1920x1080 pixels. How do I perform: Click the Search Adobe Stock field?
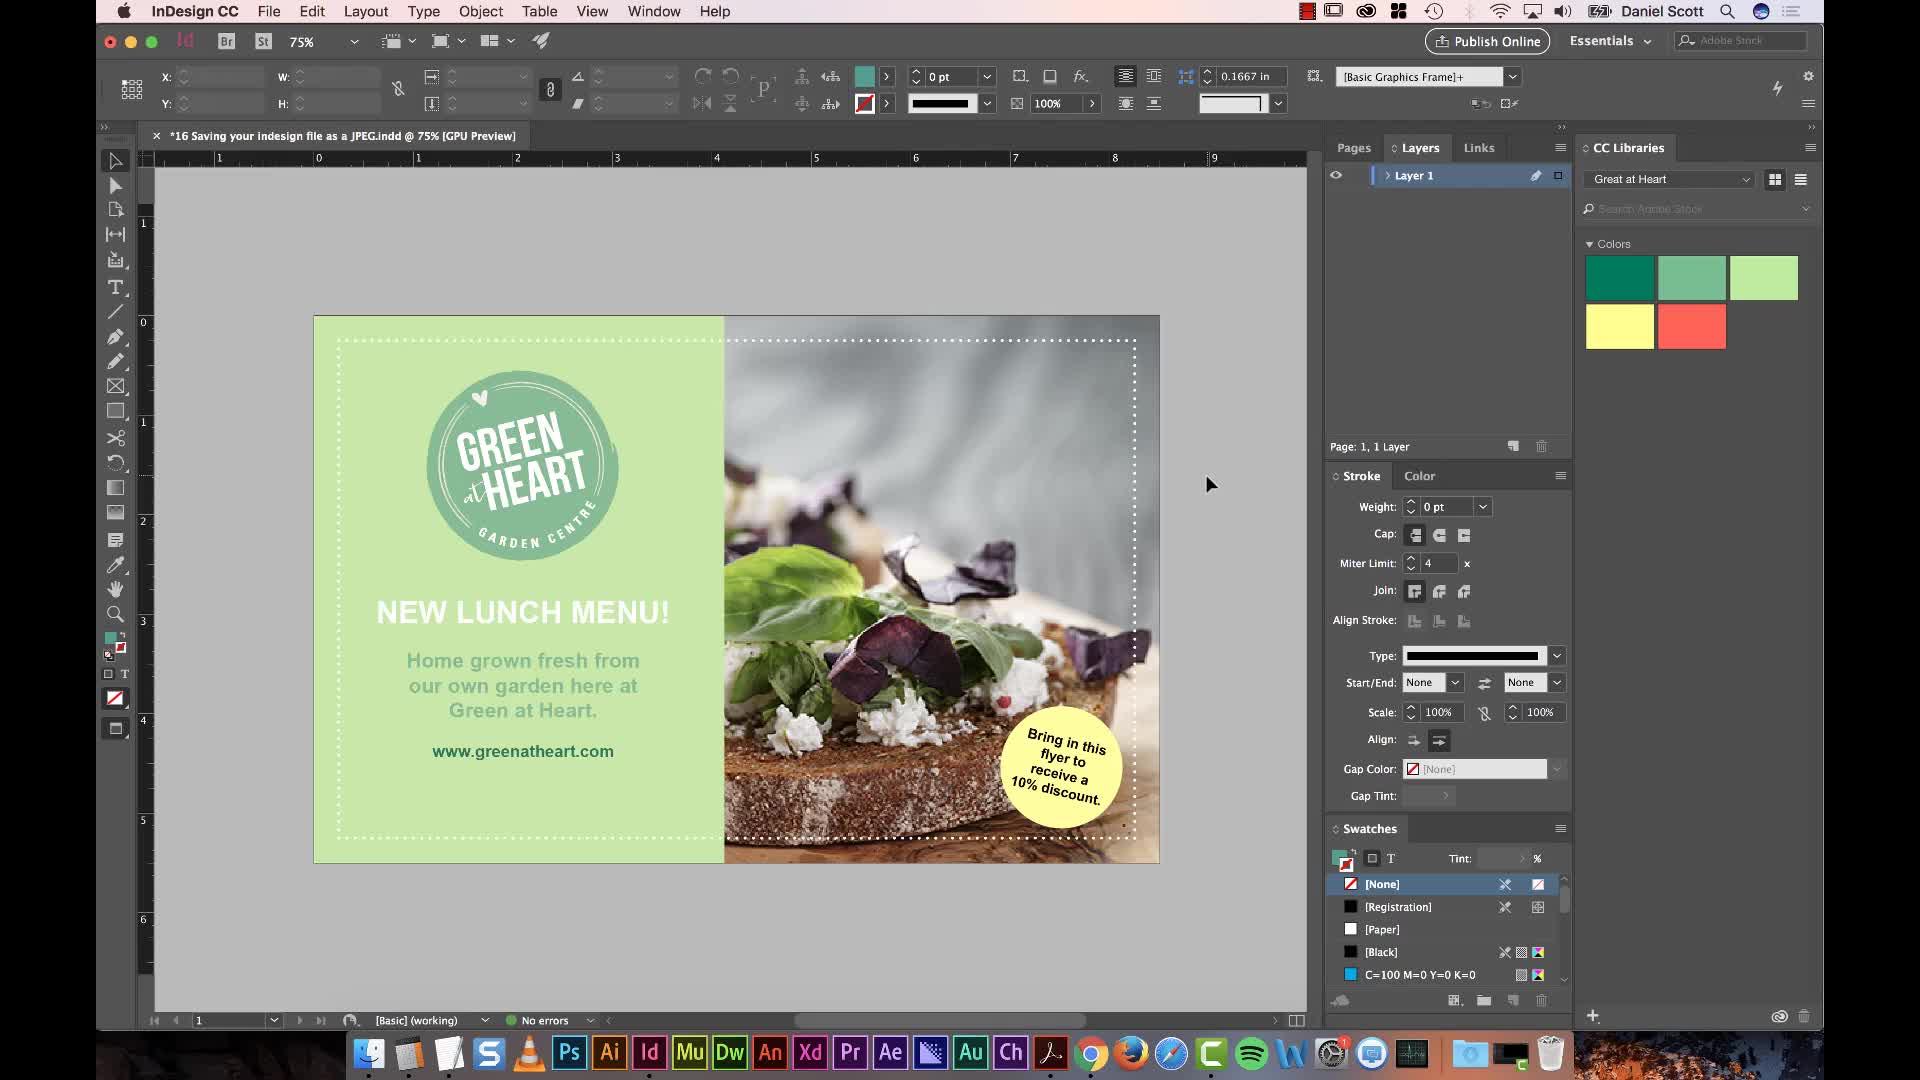pos(1697,209)
